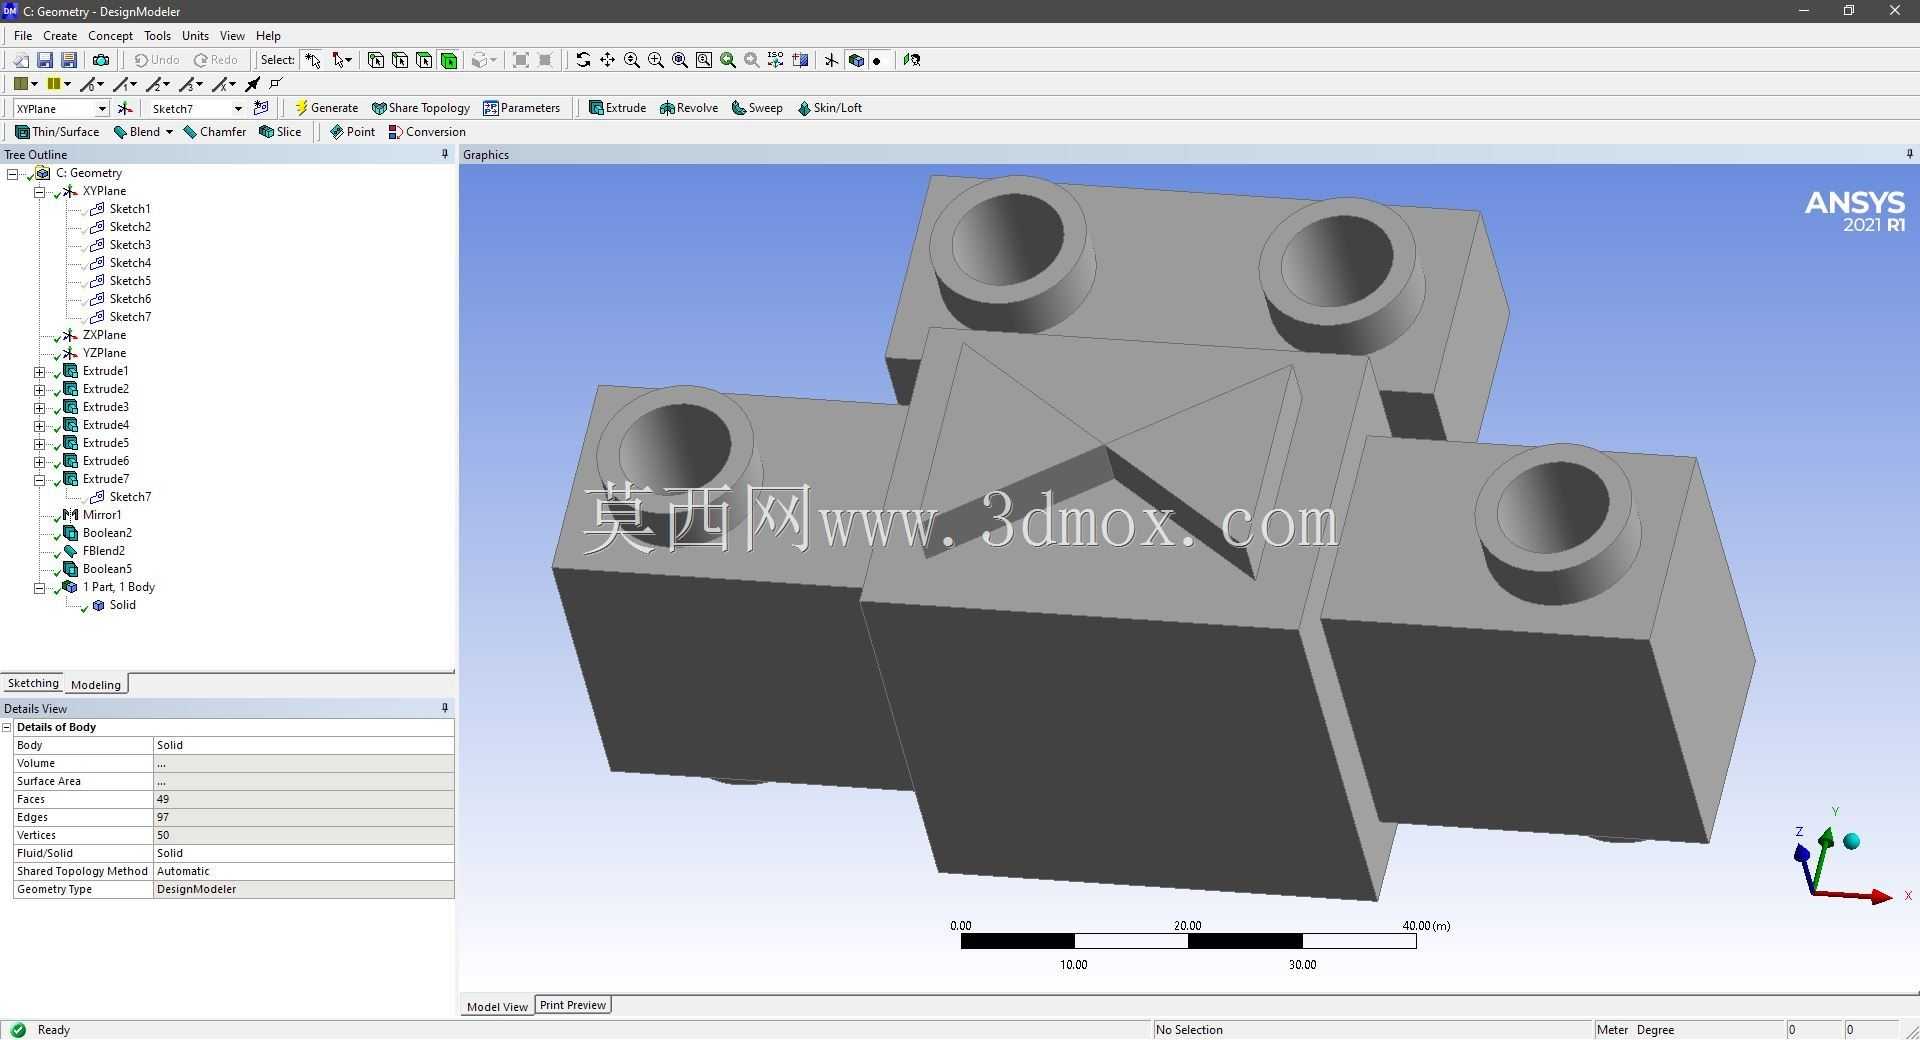Select the Pan view tool
The width and height of the screenshot is (1920, 1040).
click(607, 60)
